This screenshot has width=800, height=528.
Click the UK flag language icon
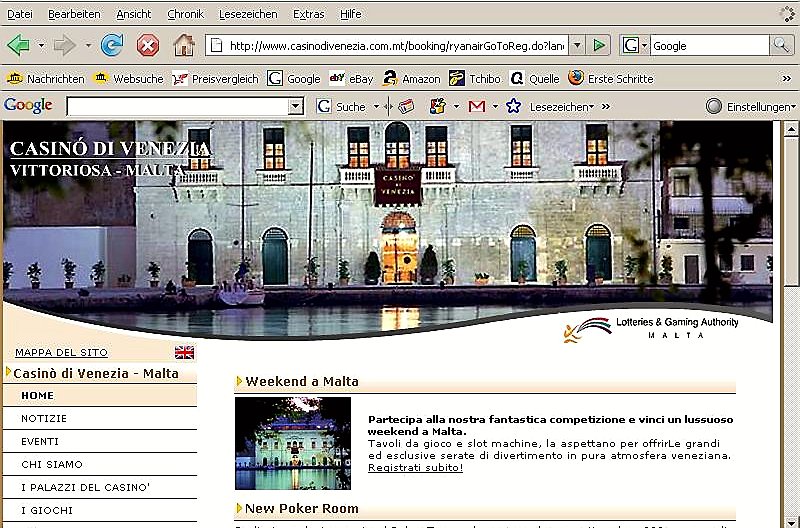[185, 352]
